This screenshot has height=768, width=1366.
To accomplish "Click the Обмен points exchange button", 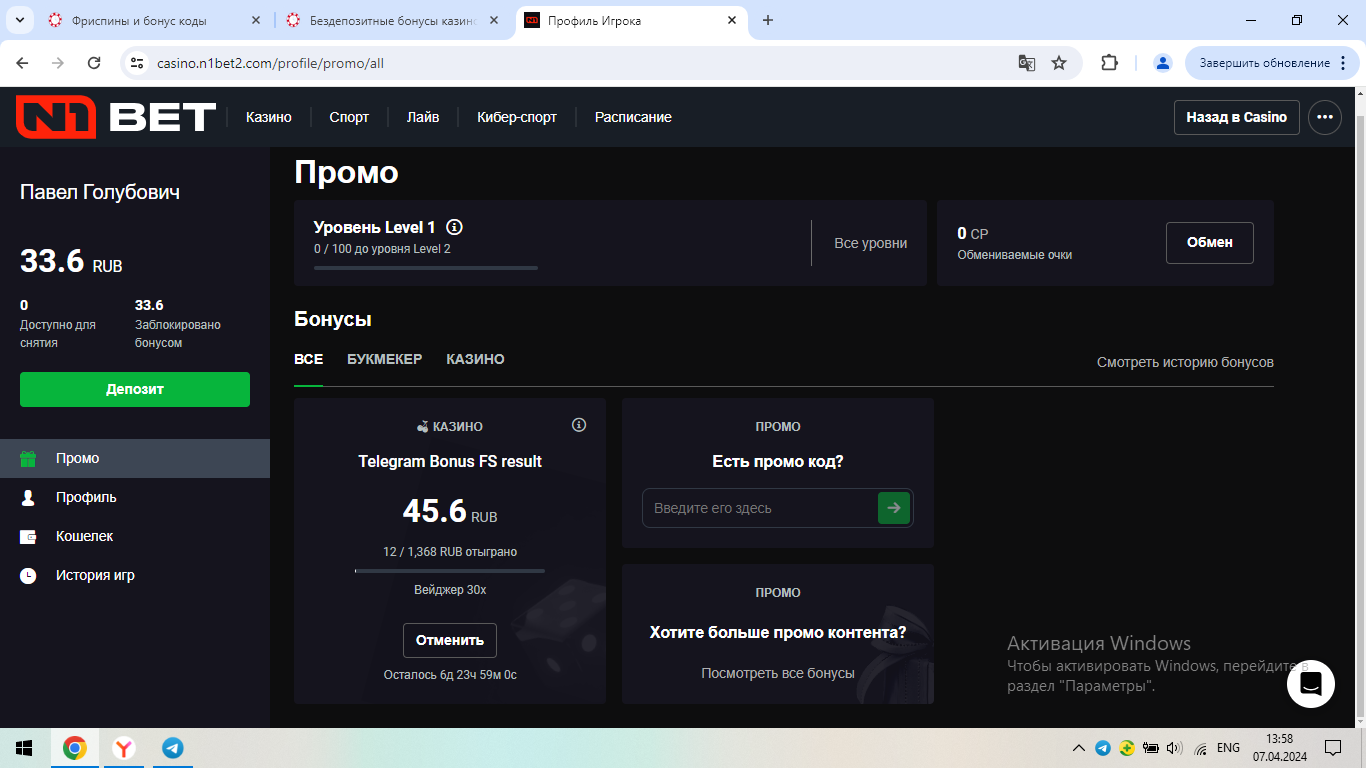I will click(x=1209, y=243).
